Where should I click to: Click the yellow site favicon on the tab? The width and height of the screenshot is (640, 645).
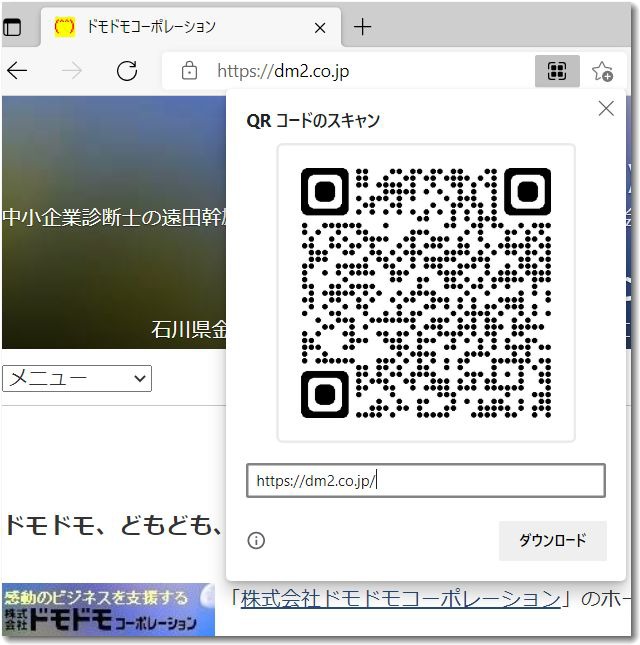(65, 27)
